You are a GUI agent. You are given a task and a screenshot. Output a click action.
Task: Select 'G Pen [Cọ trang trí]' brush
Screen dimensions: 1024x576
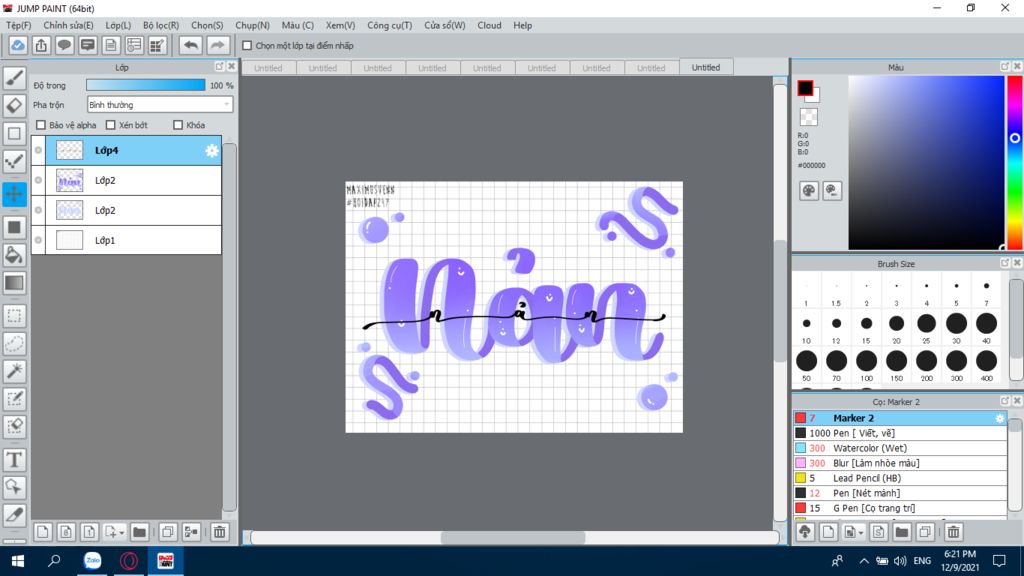click(x=900, y=508)
